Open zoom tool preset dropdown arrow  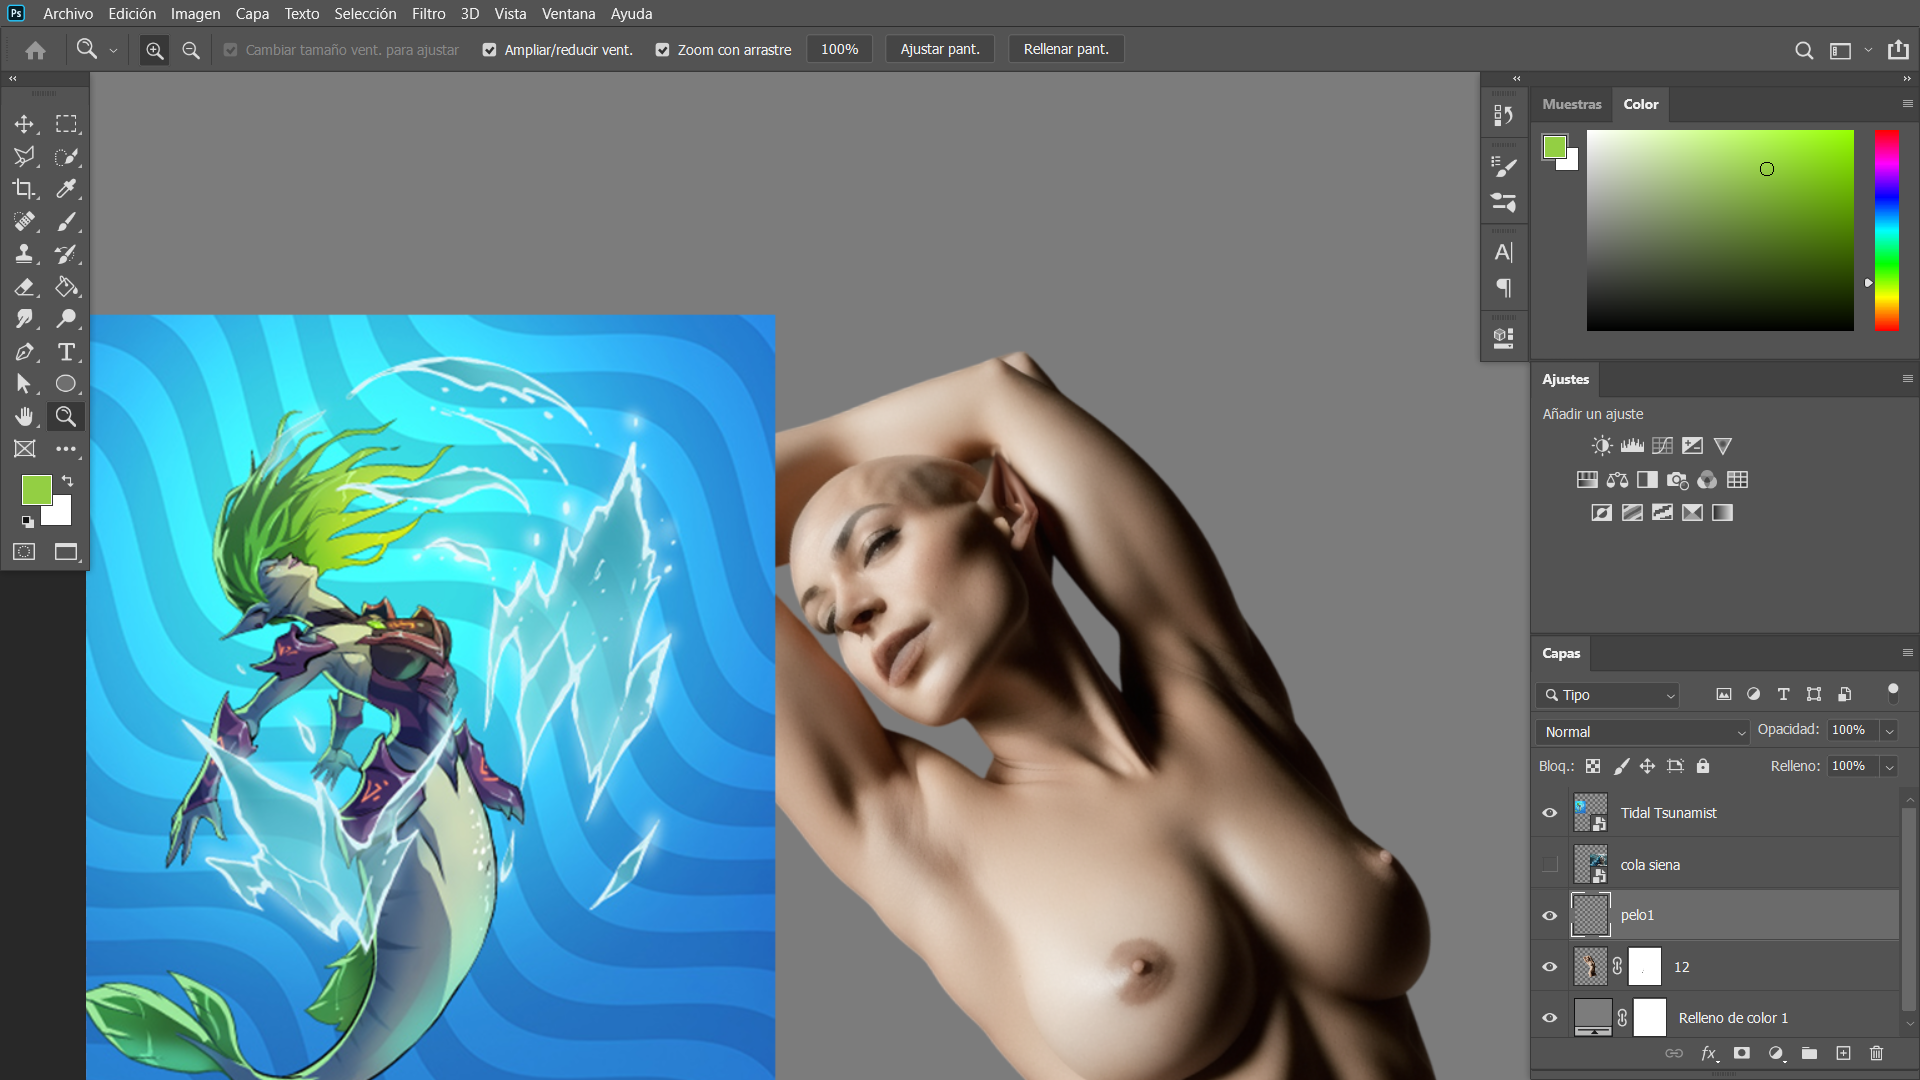113,50
